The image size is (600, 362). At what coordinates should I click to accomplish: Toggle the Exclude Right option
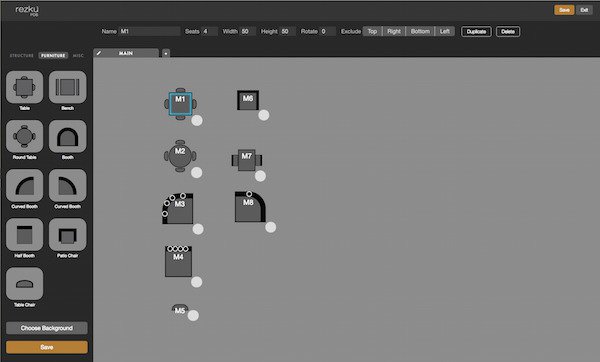(394, 31)
